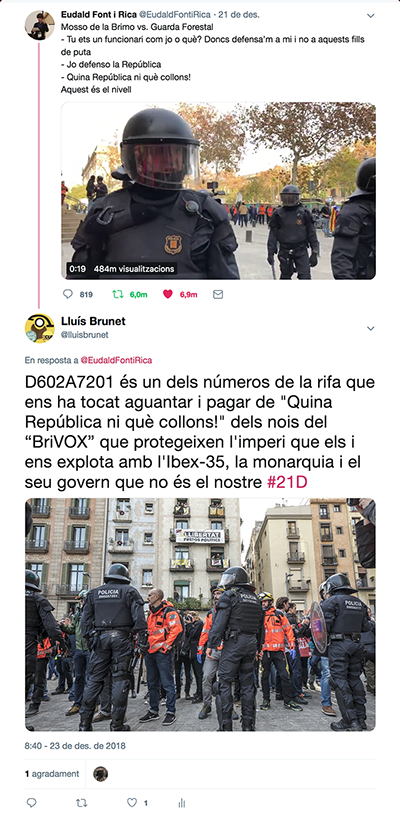The height and width of the screenshot is (826, 400).
Task: Like Lluís Brunet's tweet with heart icon
Action: coord(132,802)
